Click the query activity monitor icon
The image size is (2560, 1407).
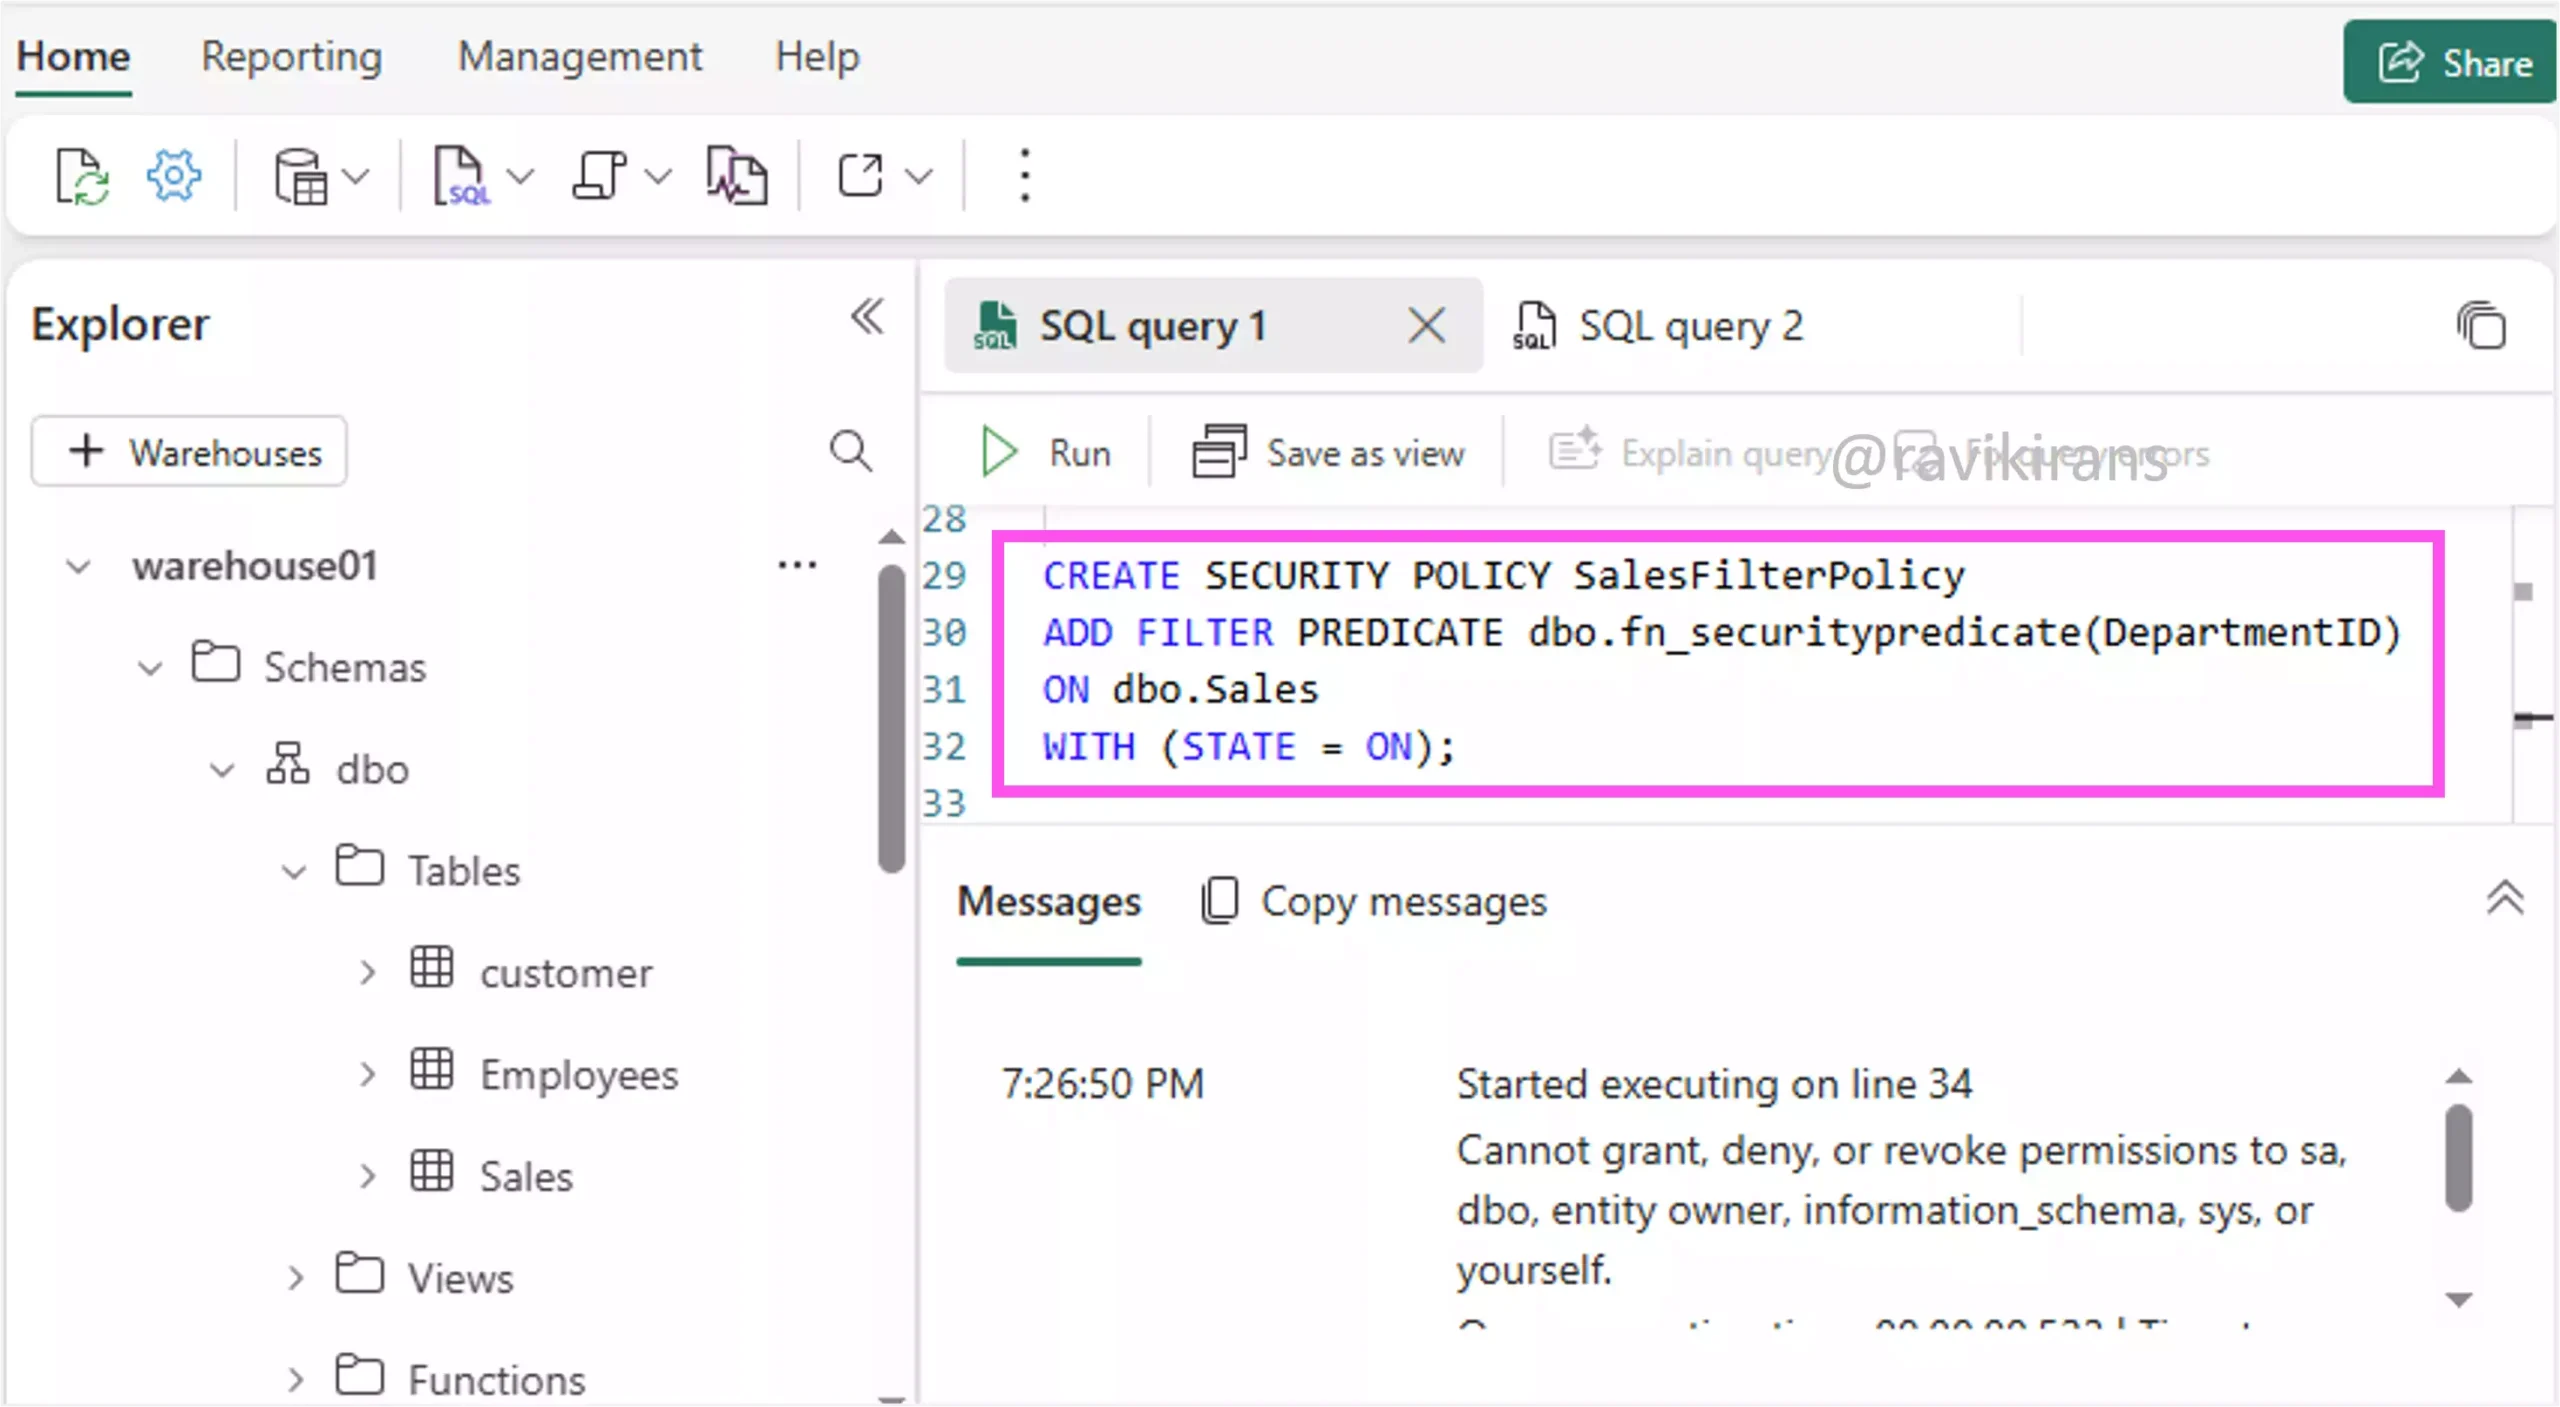coord(737,177)
